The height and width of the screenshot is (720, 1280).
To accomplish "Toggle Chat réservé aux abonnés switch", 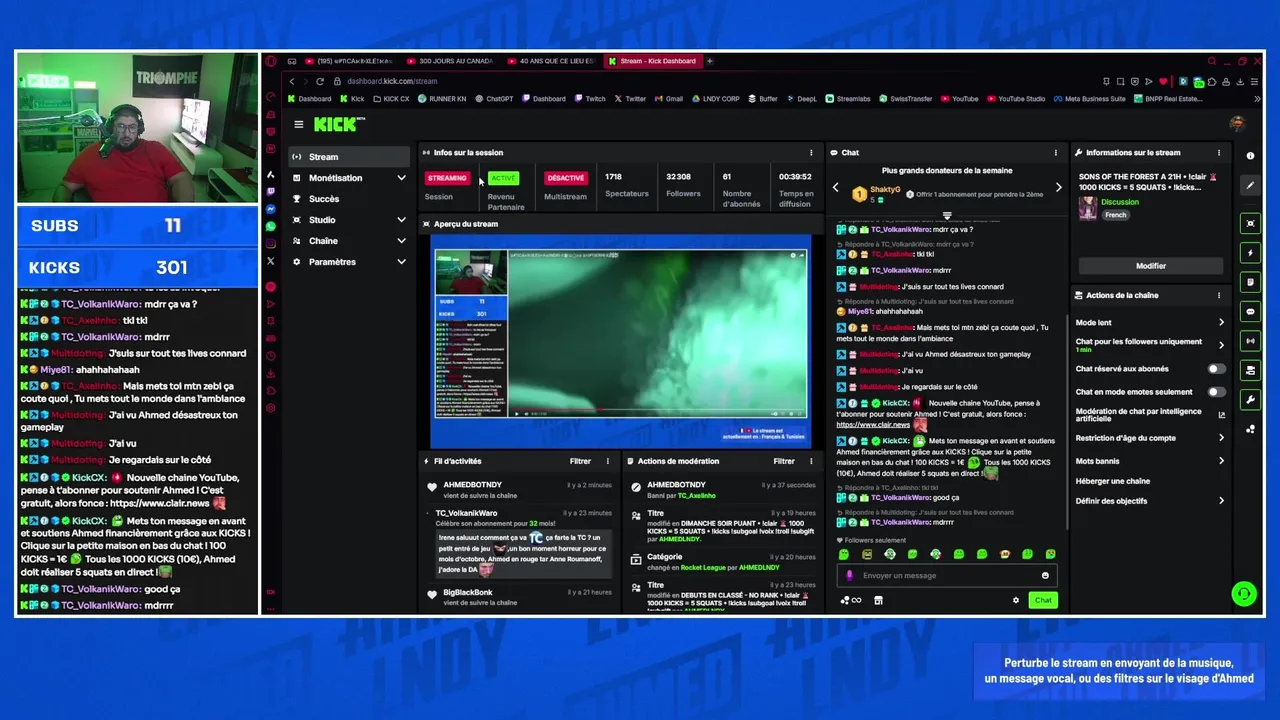I will 1215,368.
